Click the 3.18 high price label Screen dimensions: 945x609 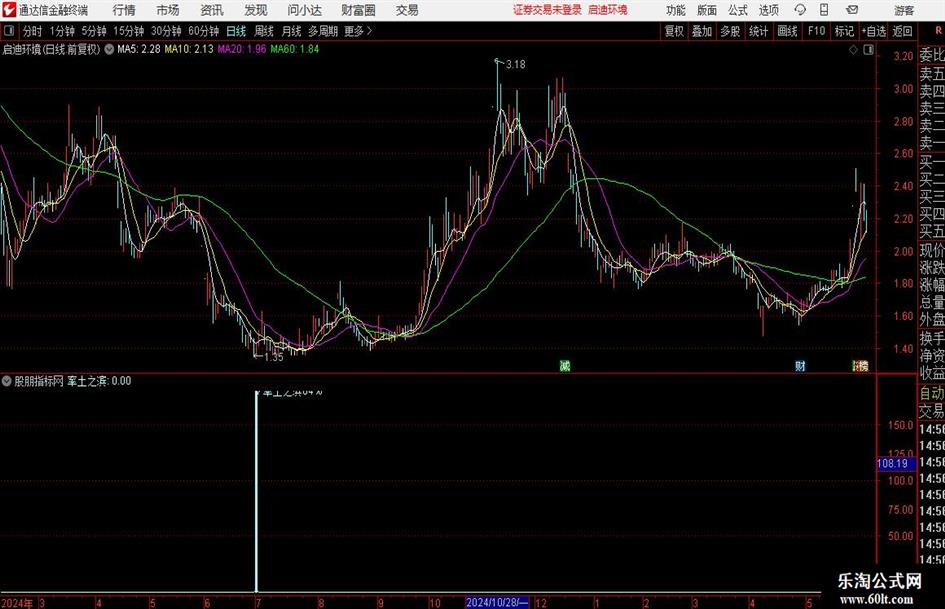point(515,65)
